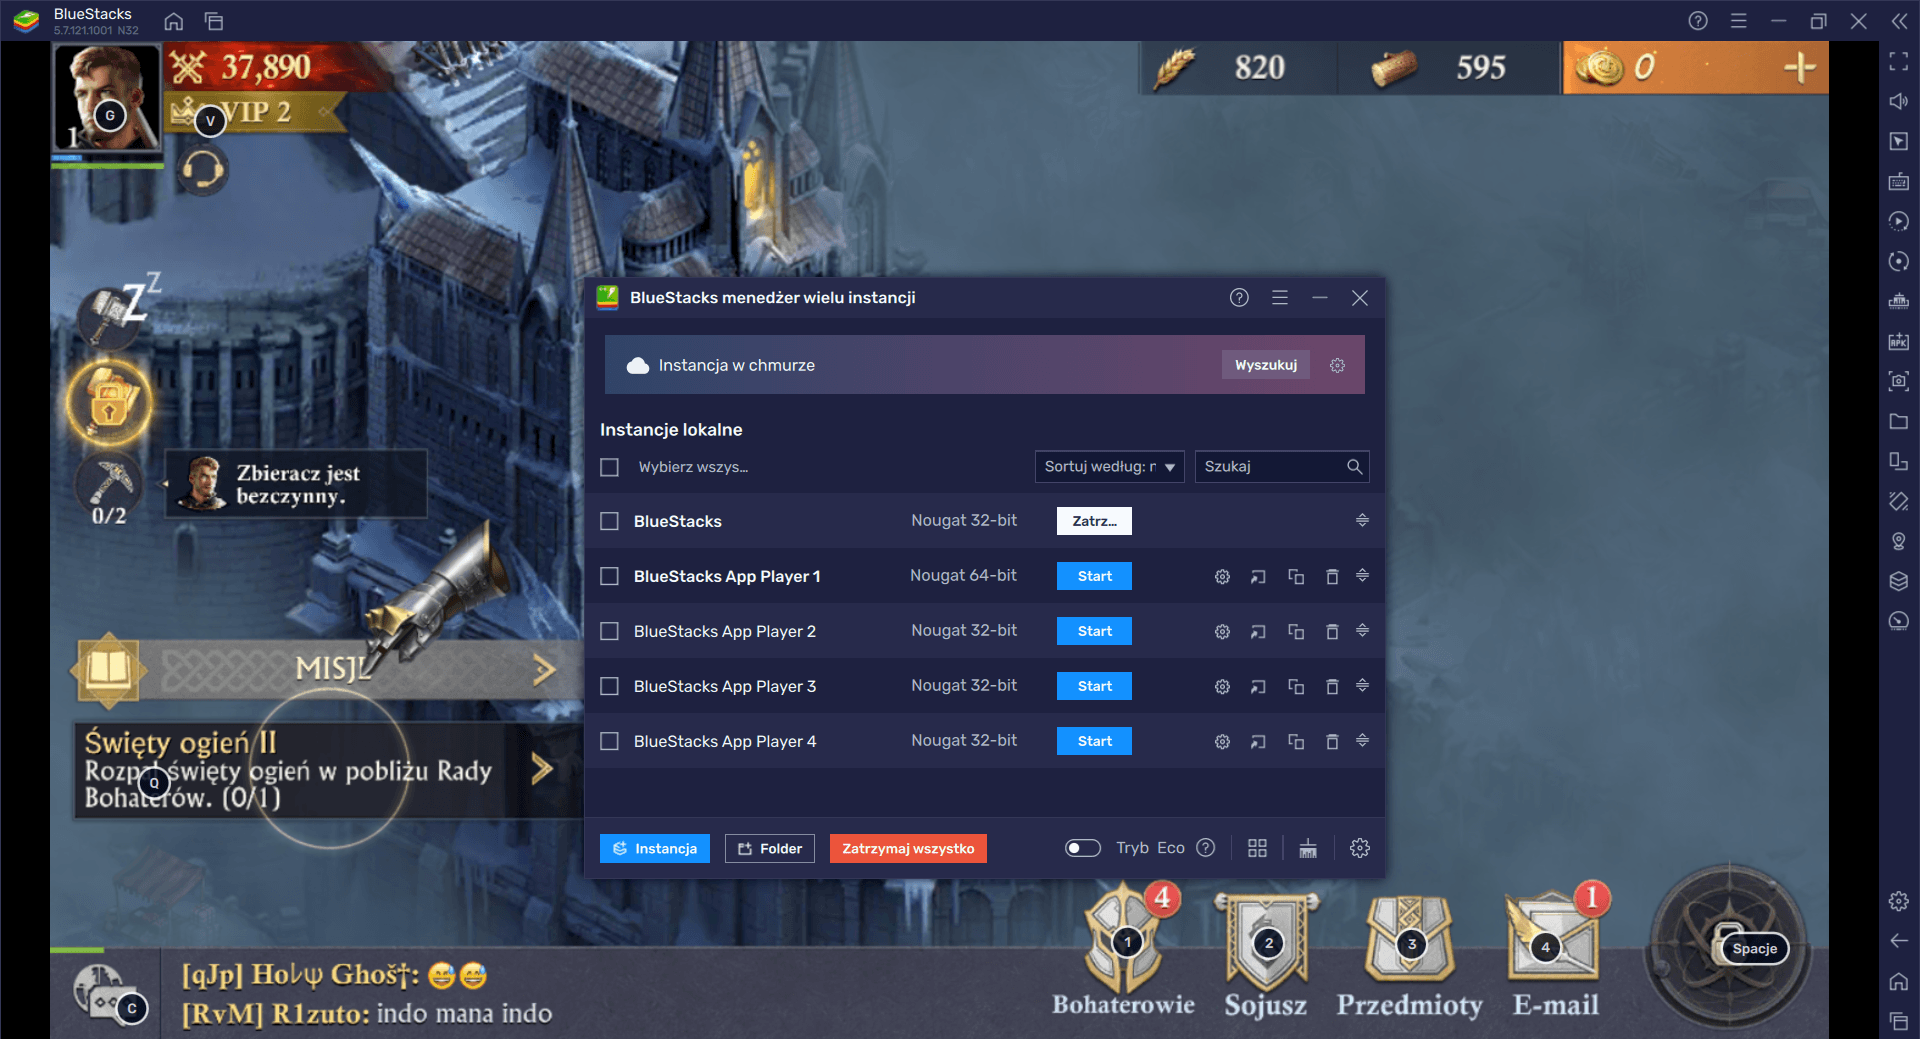Open BlueStacks main hamburger menu

click(1738, 21)
